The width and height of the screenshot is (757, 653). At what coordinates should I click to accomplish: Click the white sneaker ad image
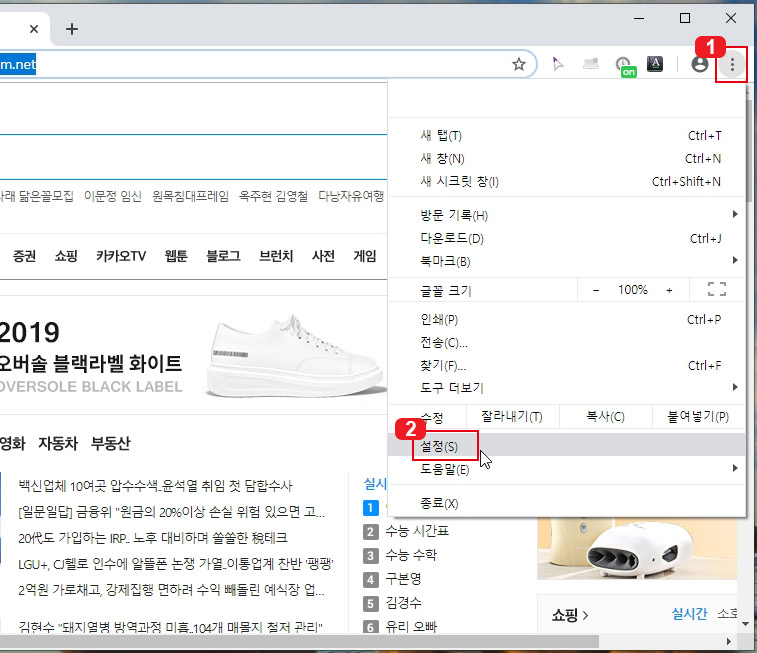[x=294, y=356]
